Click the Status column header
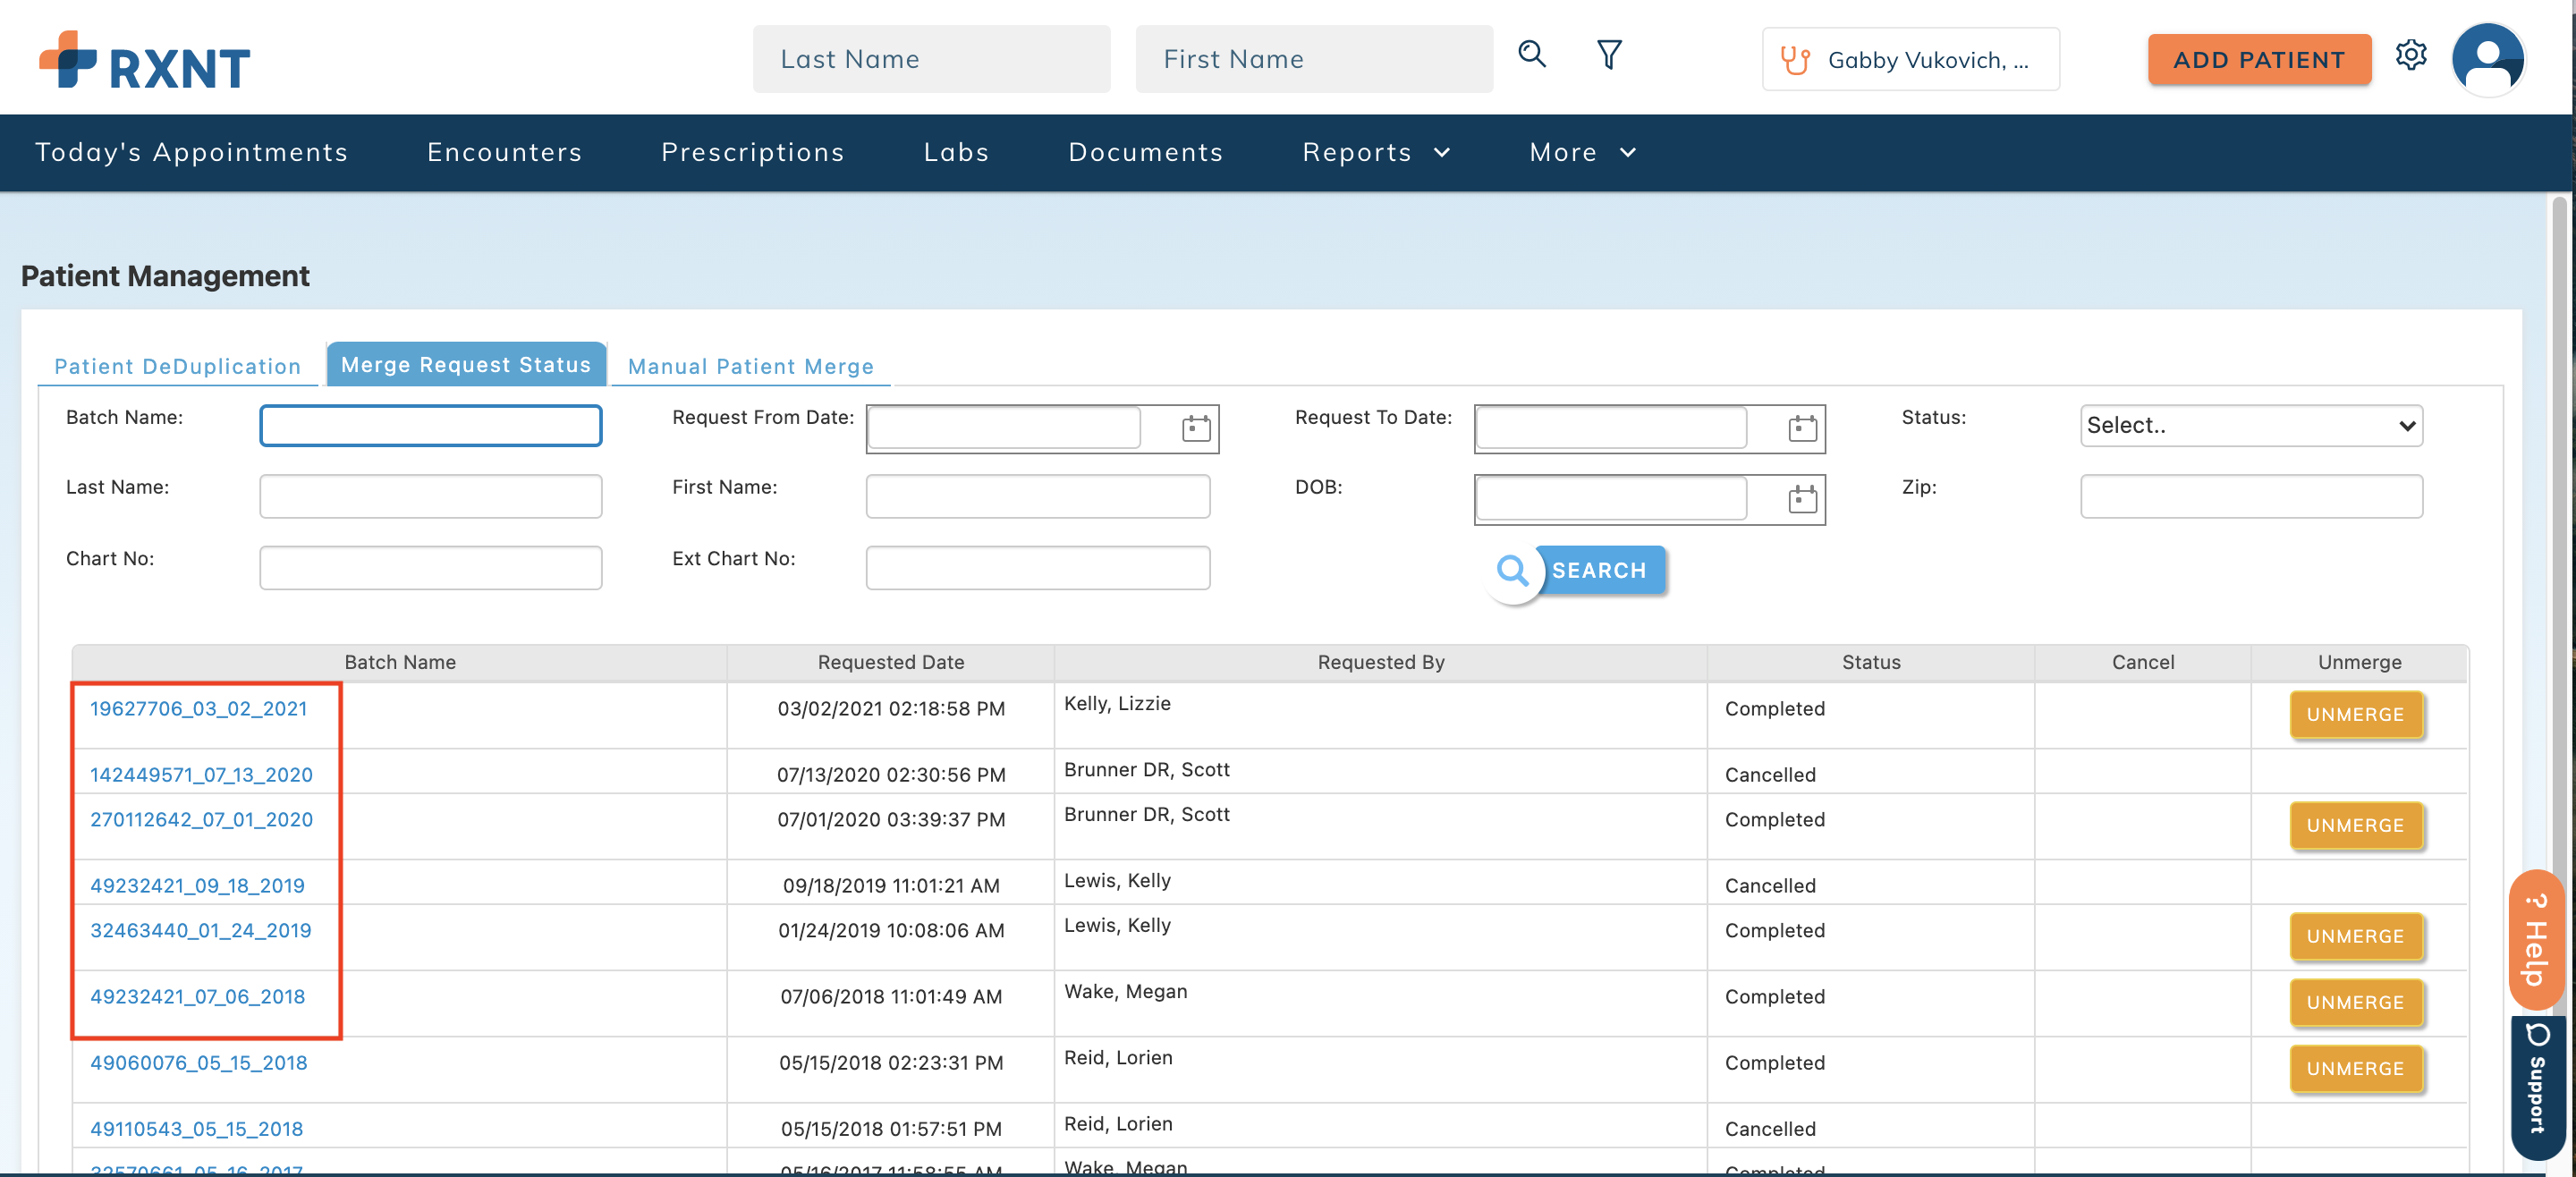 (x=1870, y=662)
